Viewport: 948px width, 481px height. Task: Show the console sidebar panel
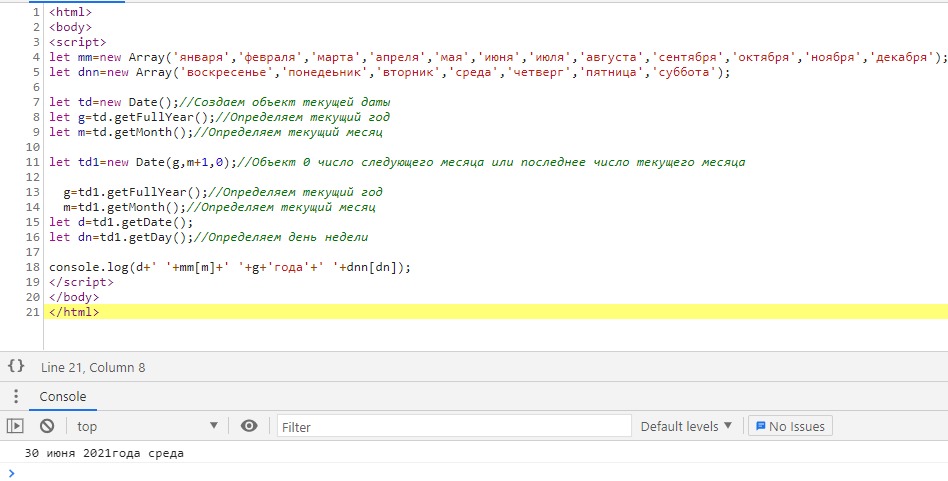coord(15,426)
